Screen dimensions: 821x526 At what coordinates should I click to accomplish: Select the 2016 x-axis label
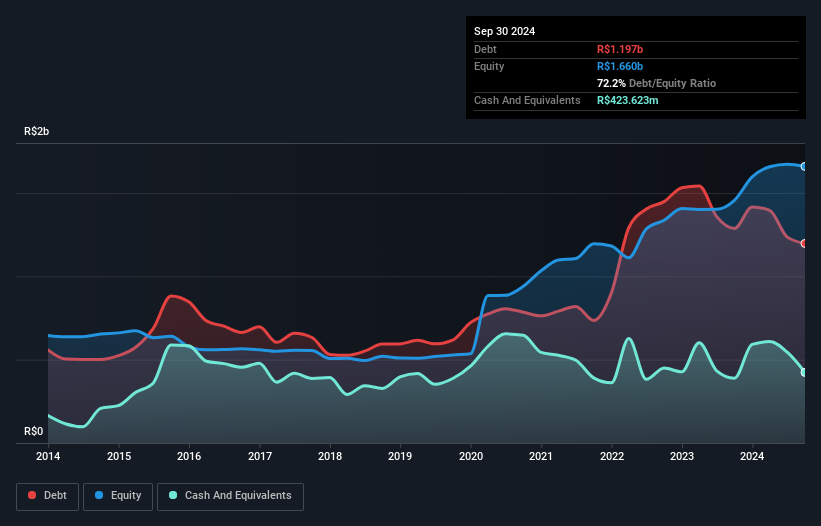pos(189,456)
